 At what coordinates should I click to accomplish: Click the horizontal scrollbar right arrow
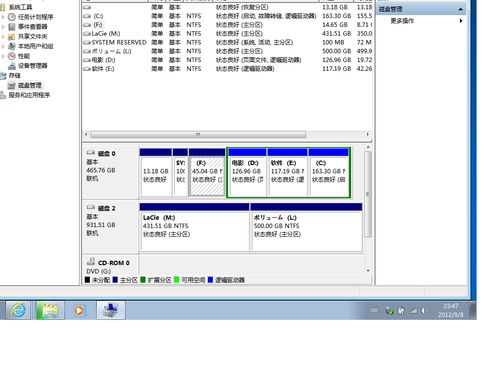368,134
